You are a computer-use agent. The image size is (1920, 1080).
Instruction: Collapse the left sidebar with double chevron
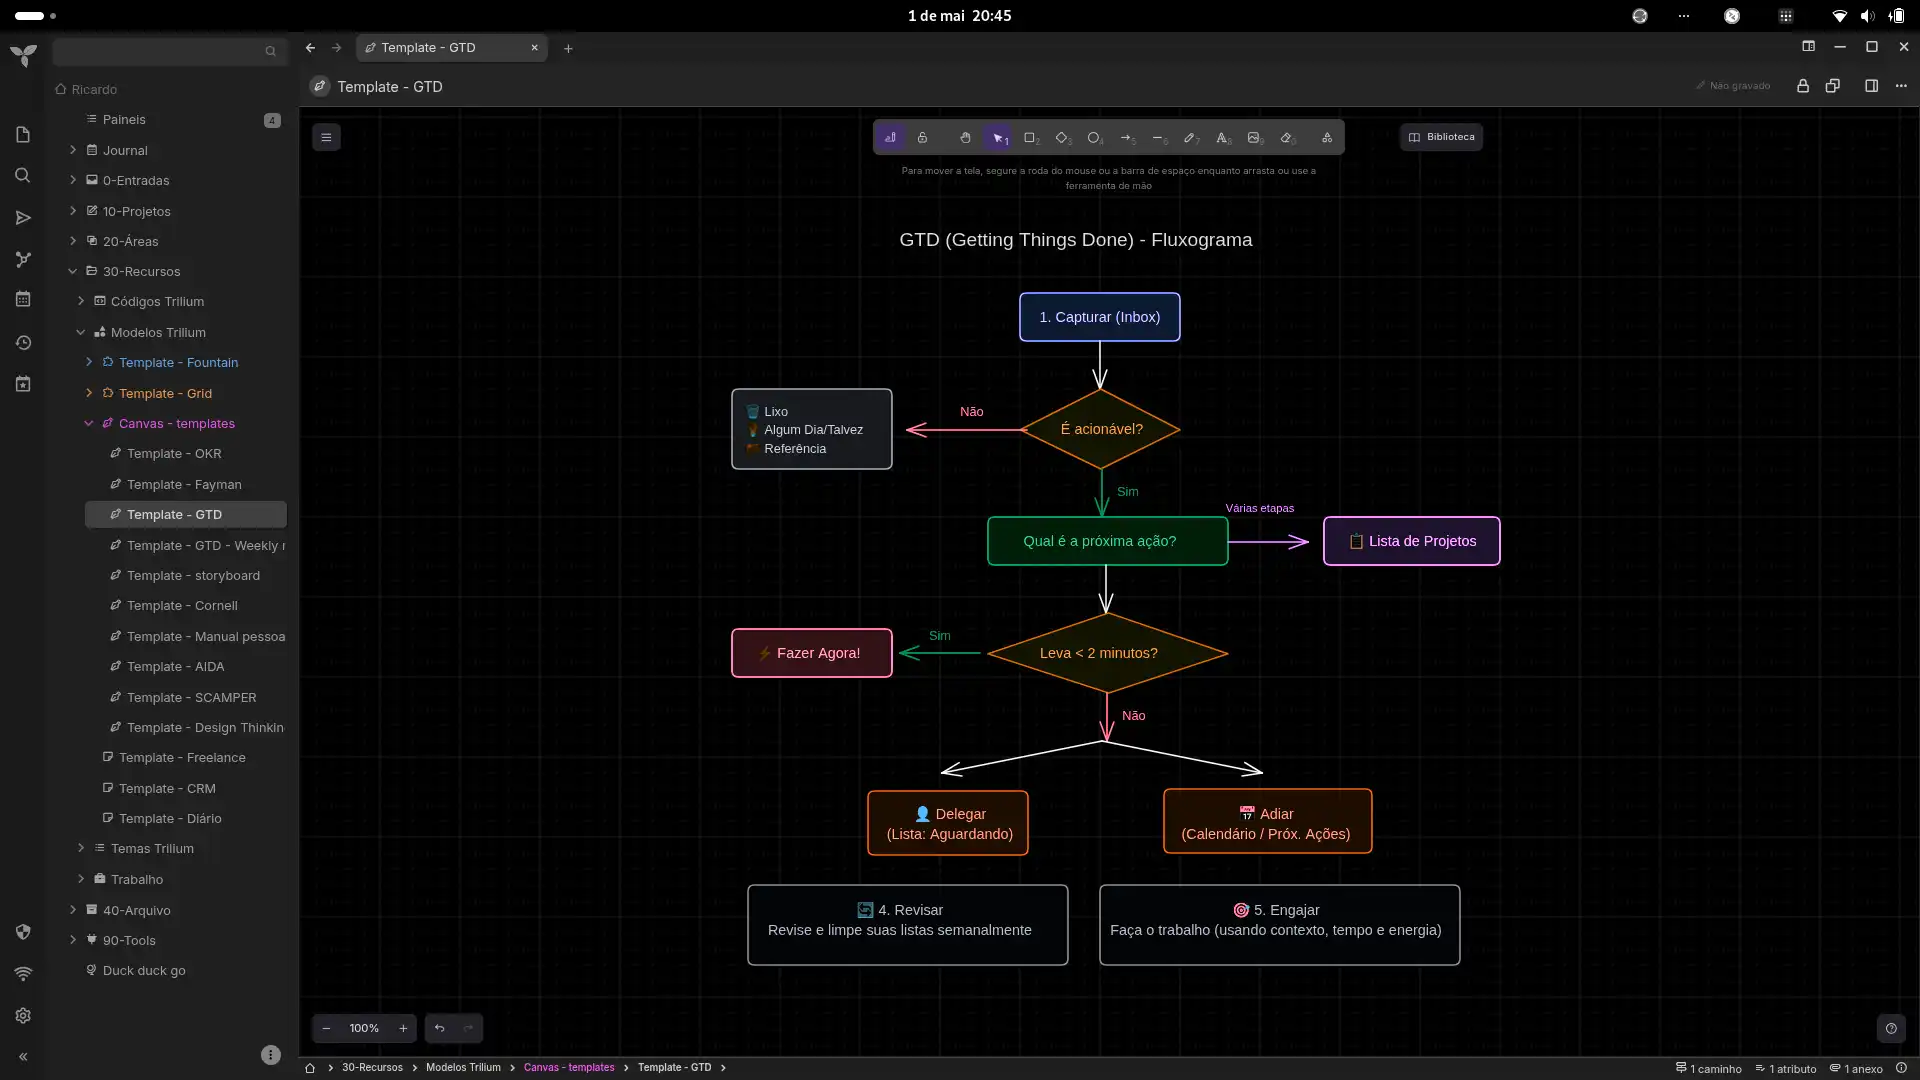click(23, 1057)
